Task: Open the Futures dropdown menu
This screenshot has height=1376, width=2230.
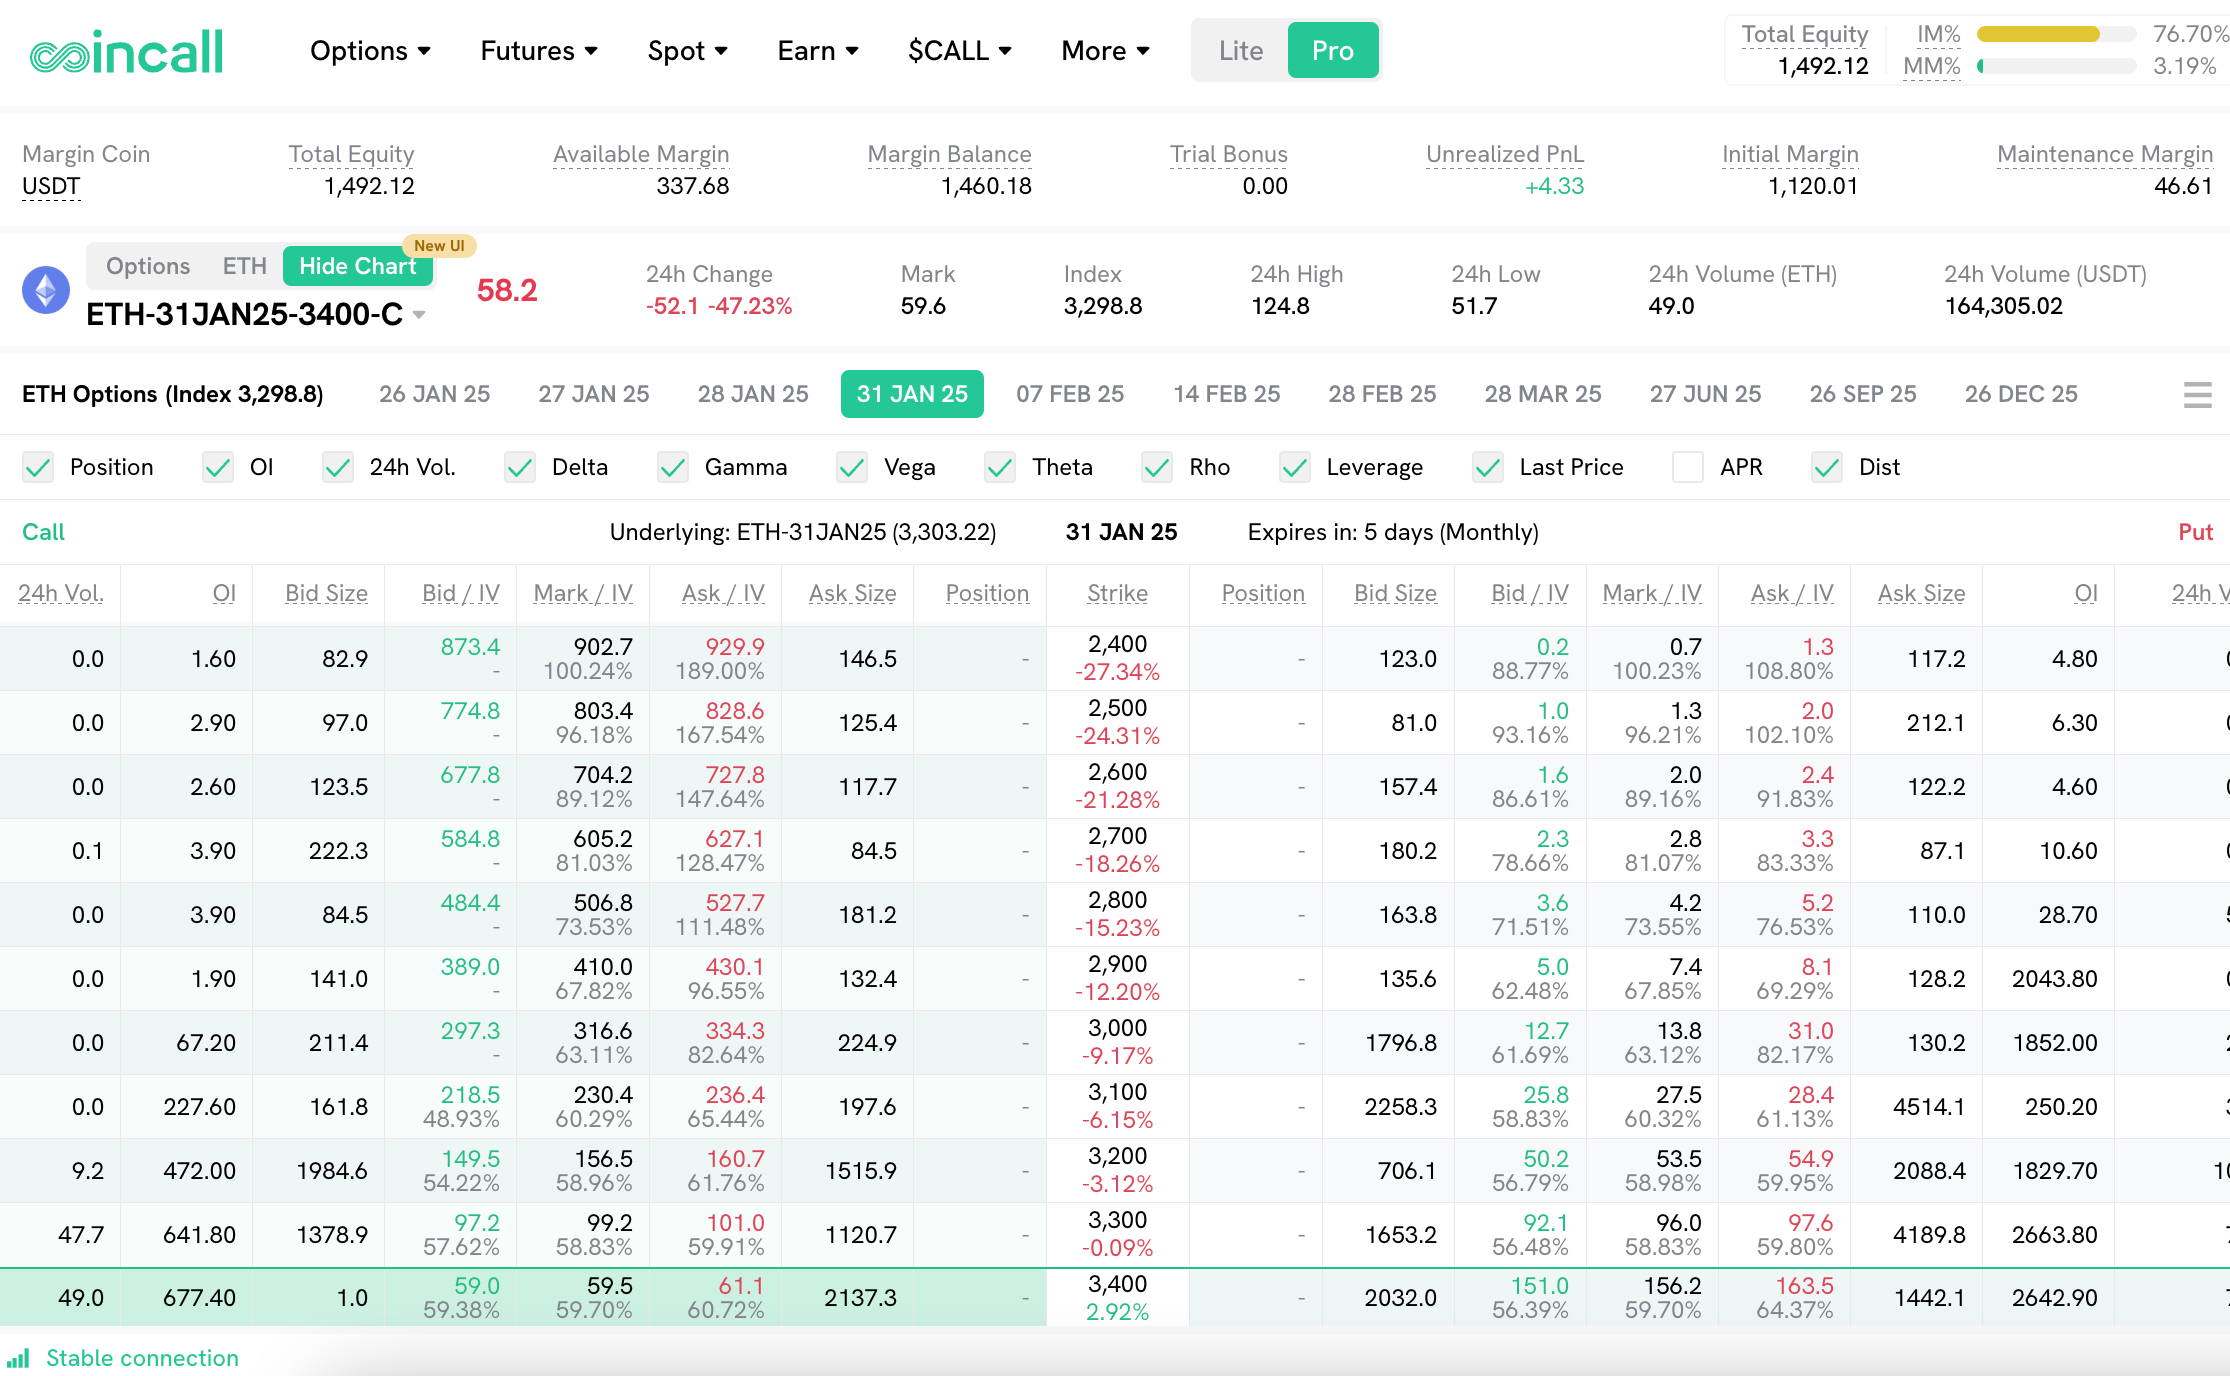Action: coord(537,50)
